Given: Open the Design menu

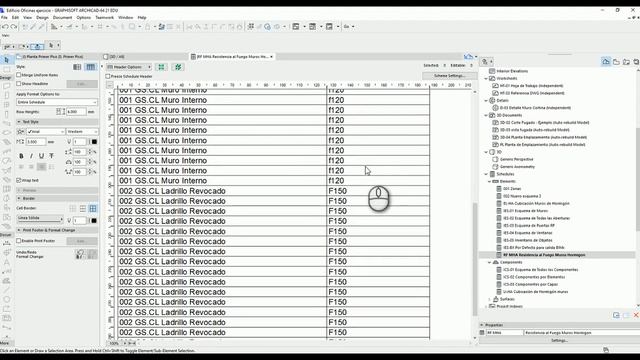Looking at the screenshot, I should [x=42, y=18].
